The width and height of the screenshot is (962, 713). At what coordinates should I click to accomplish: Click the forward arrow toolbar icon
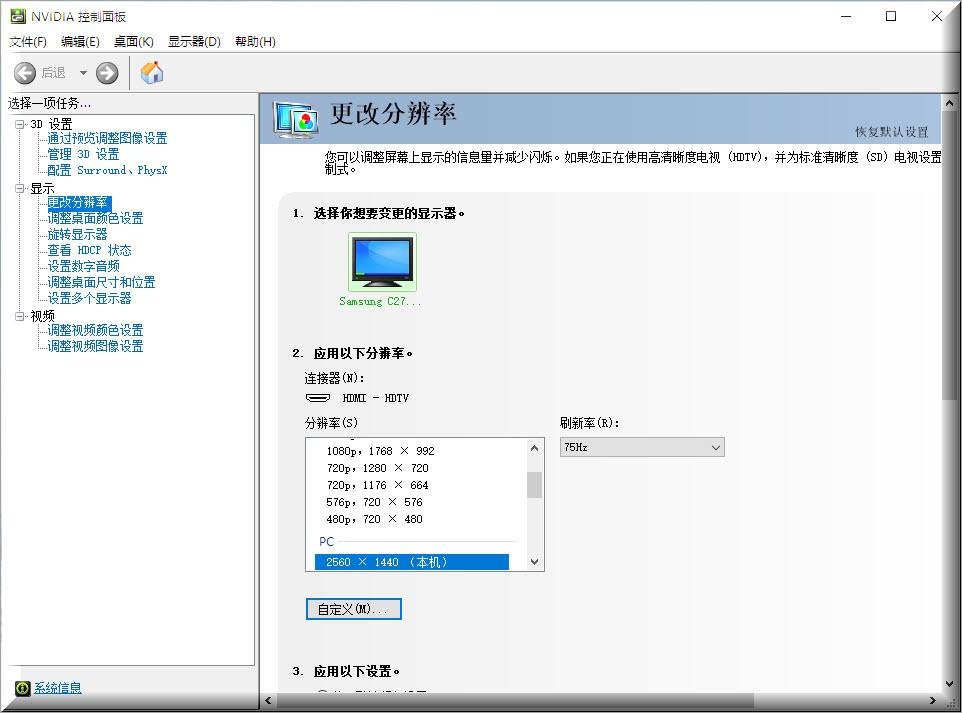[107, 73]
